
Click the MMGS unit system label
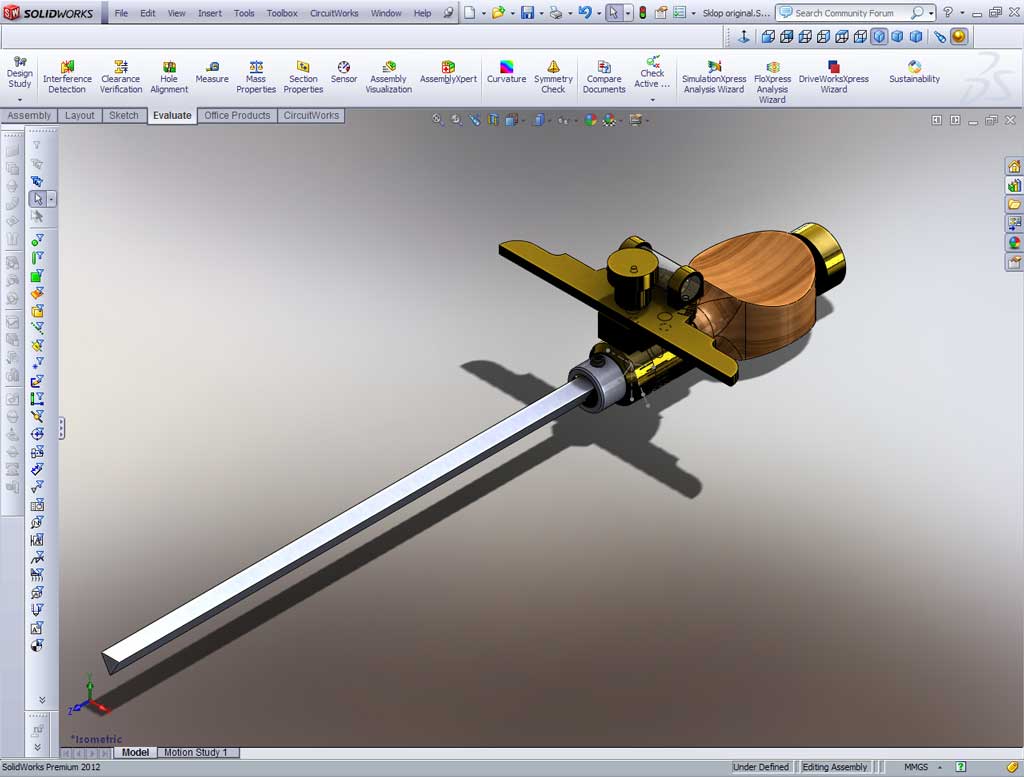(x=916, y=767)
